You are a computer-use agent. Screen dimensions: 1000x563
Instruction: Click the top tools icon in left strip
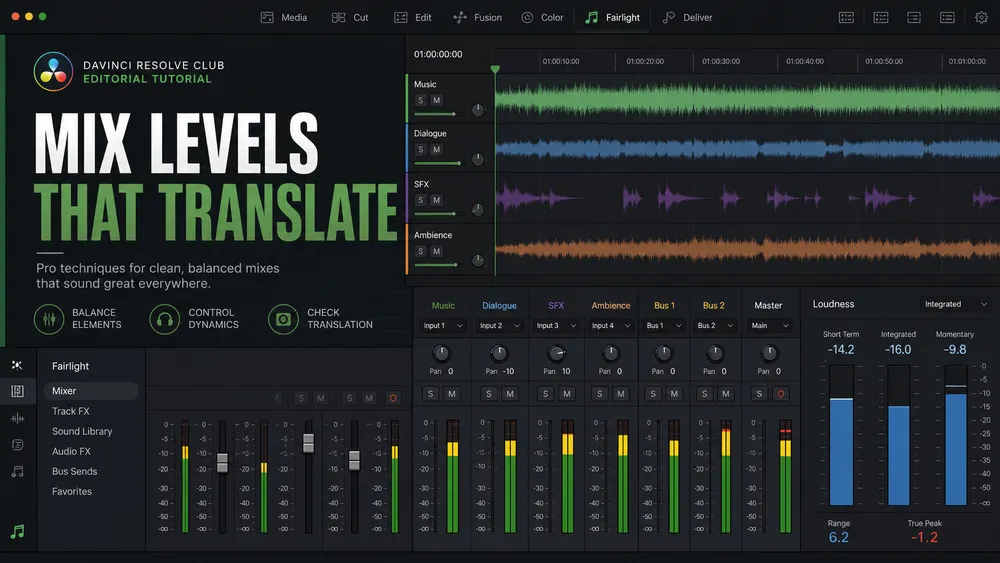point(17,365)
